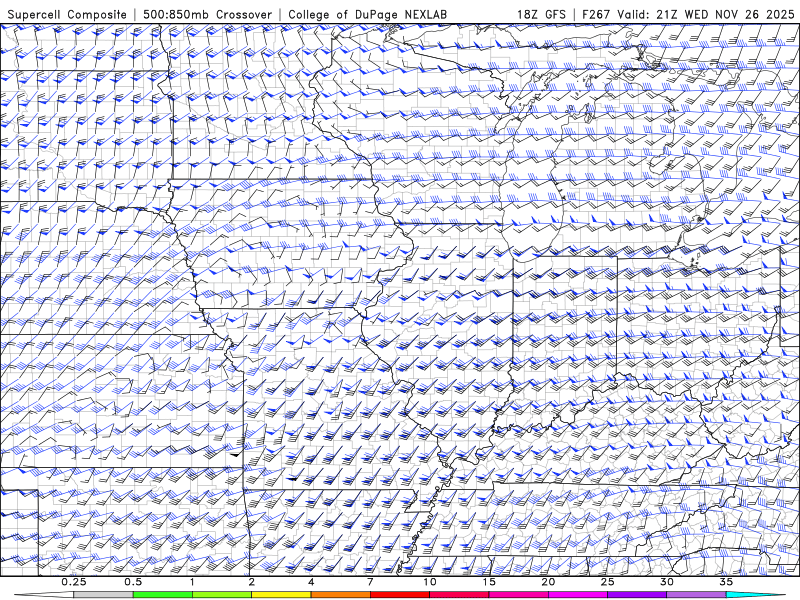Select the yellow 2–4 color bar segment
Screen dimensions: 800x600
click(x=281, y=595)
